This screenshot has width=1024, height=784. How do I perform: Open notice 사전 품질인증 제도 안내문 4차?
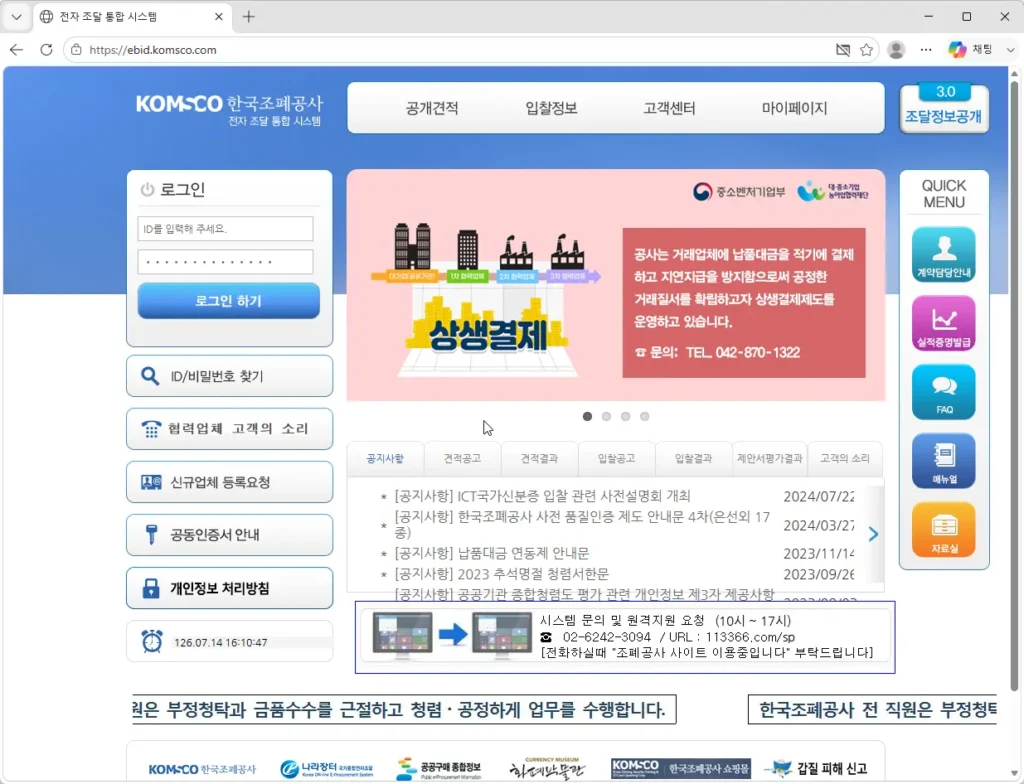coord(582,525)
